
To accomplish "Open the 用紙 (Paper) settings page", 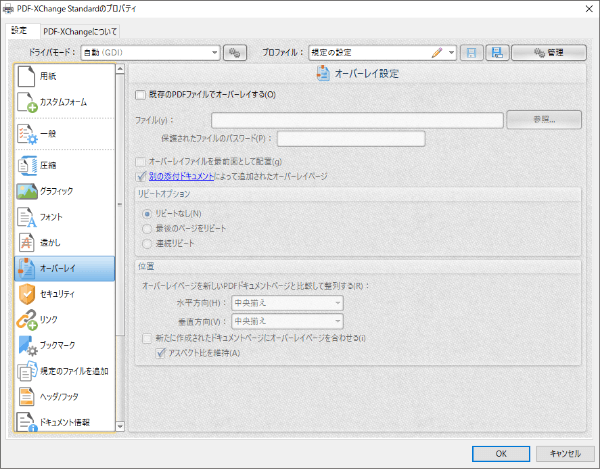I will pyautogui.click(x=64, y=76).
